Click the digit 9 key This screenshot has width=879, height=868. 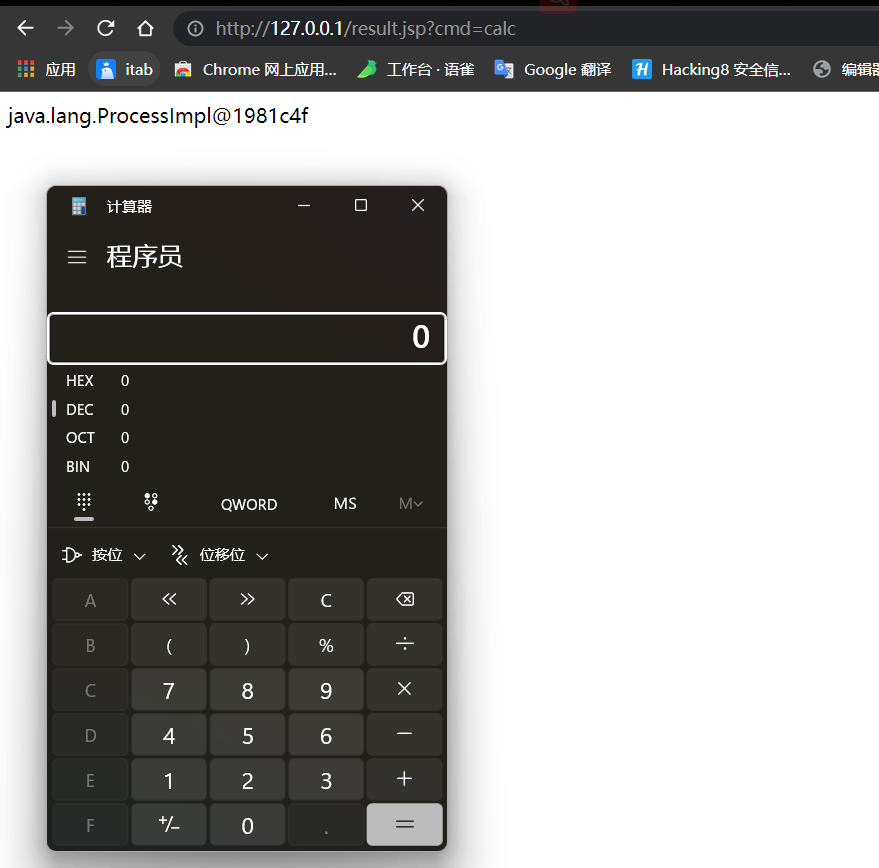pos(326,689)
